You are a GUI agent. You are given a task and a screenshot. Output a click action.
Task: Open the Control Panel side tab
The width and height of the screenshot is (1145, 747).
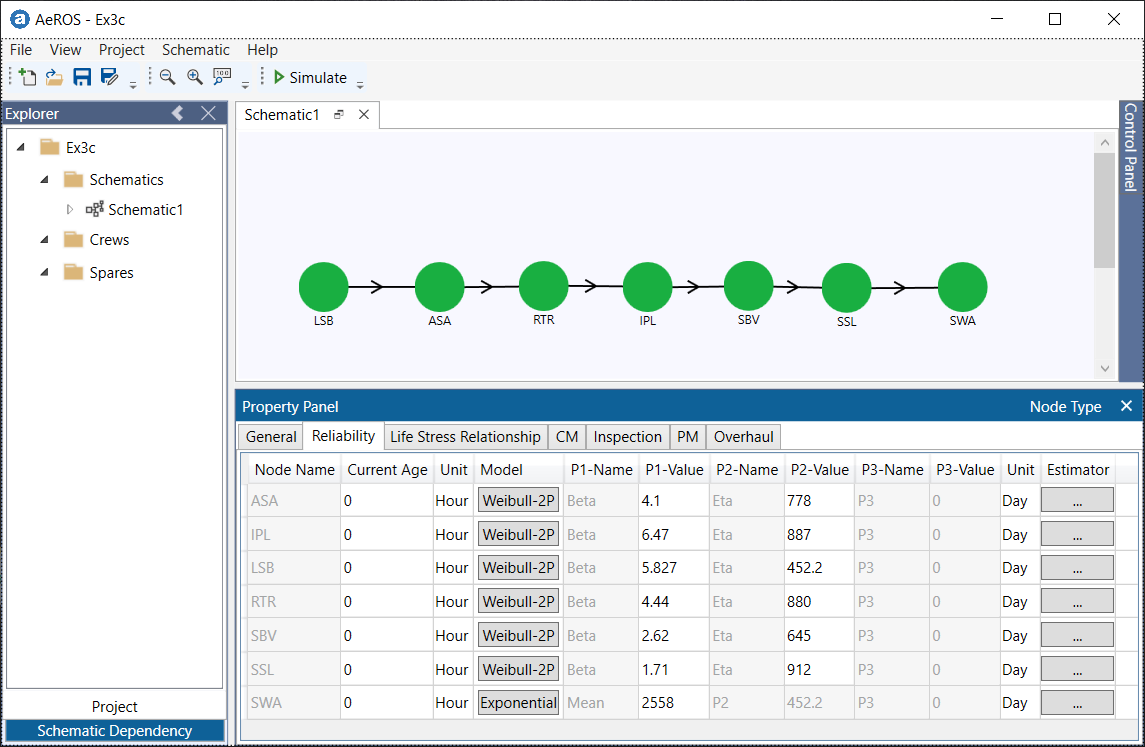coord(1130,146)
